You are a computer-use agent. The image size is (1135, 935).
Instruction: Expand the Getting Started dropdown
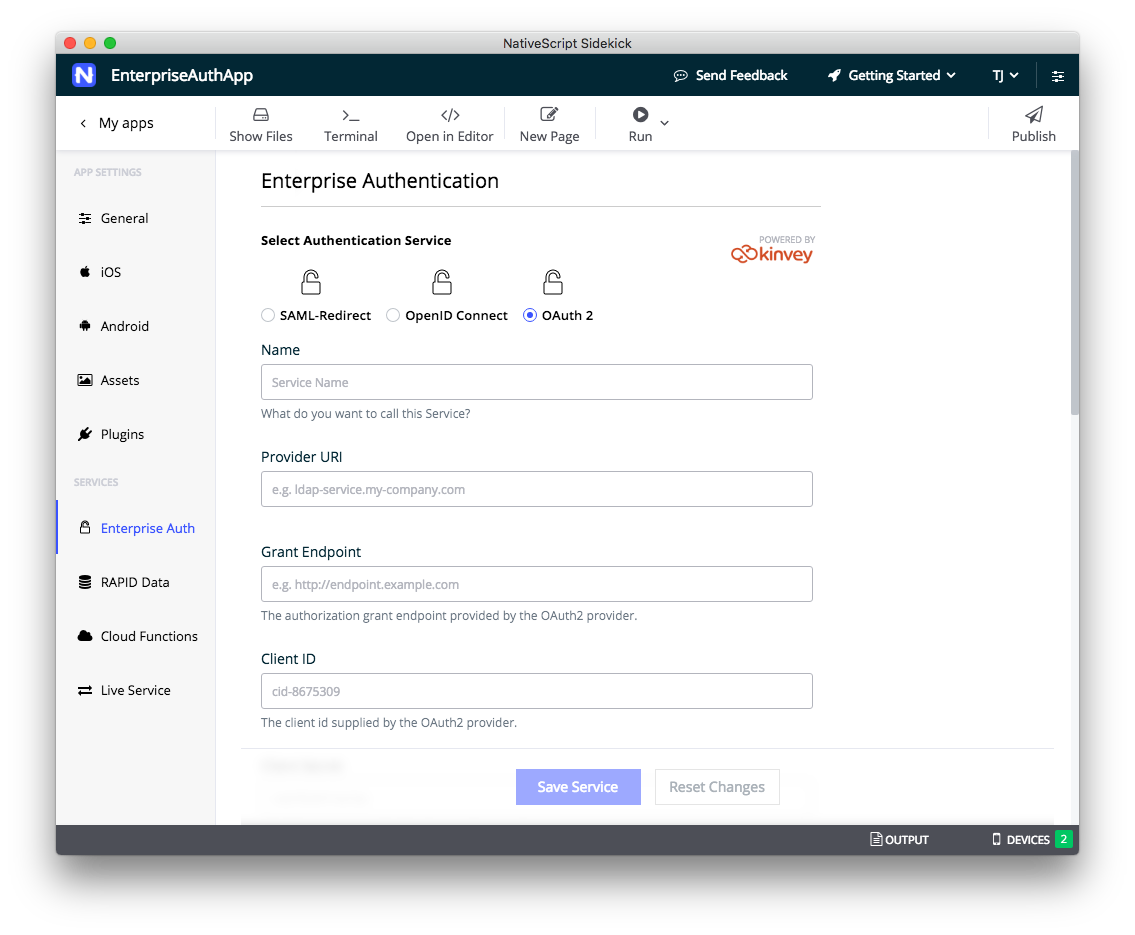[x=890, y=75]
